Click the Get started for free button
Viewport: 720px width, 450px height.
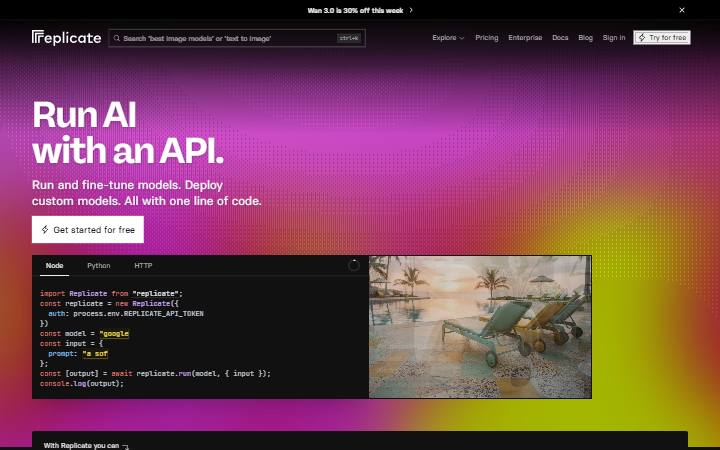coord(88,230)
